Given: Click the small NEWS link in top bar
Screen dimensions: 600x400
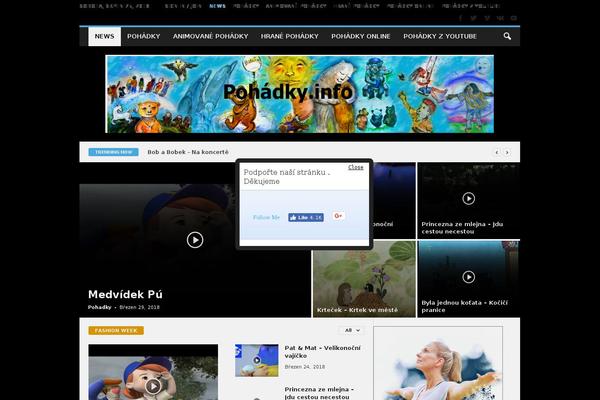Looking at the screenshot, I should [217, 6].
